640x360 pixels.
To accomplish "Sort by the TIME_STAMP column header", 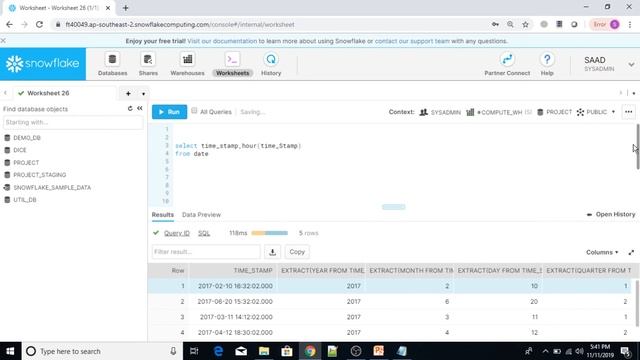I will coord(253,271).
